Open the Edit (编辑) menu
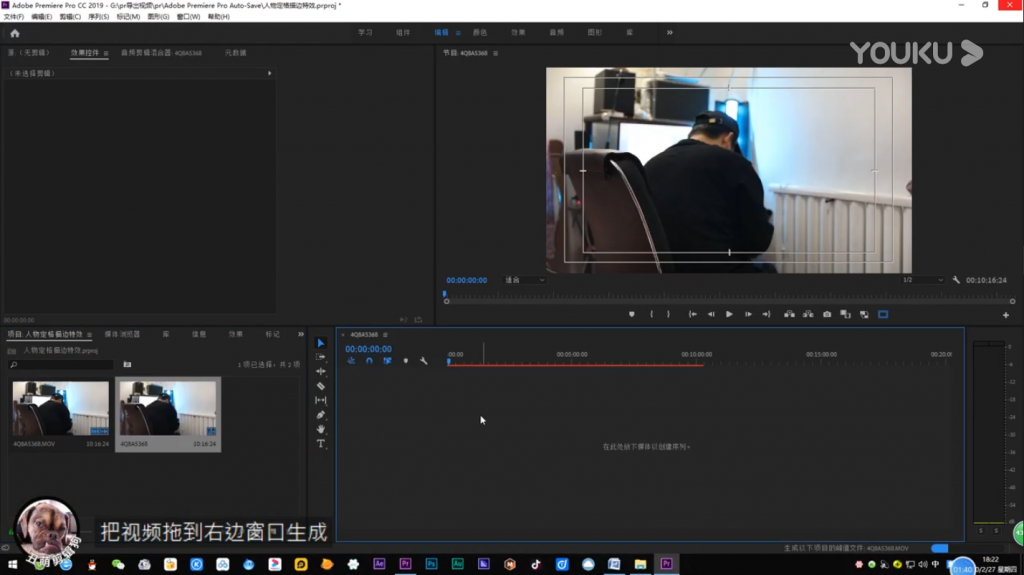This screenshot has width=1024, height=575. (x=41, y=16)
